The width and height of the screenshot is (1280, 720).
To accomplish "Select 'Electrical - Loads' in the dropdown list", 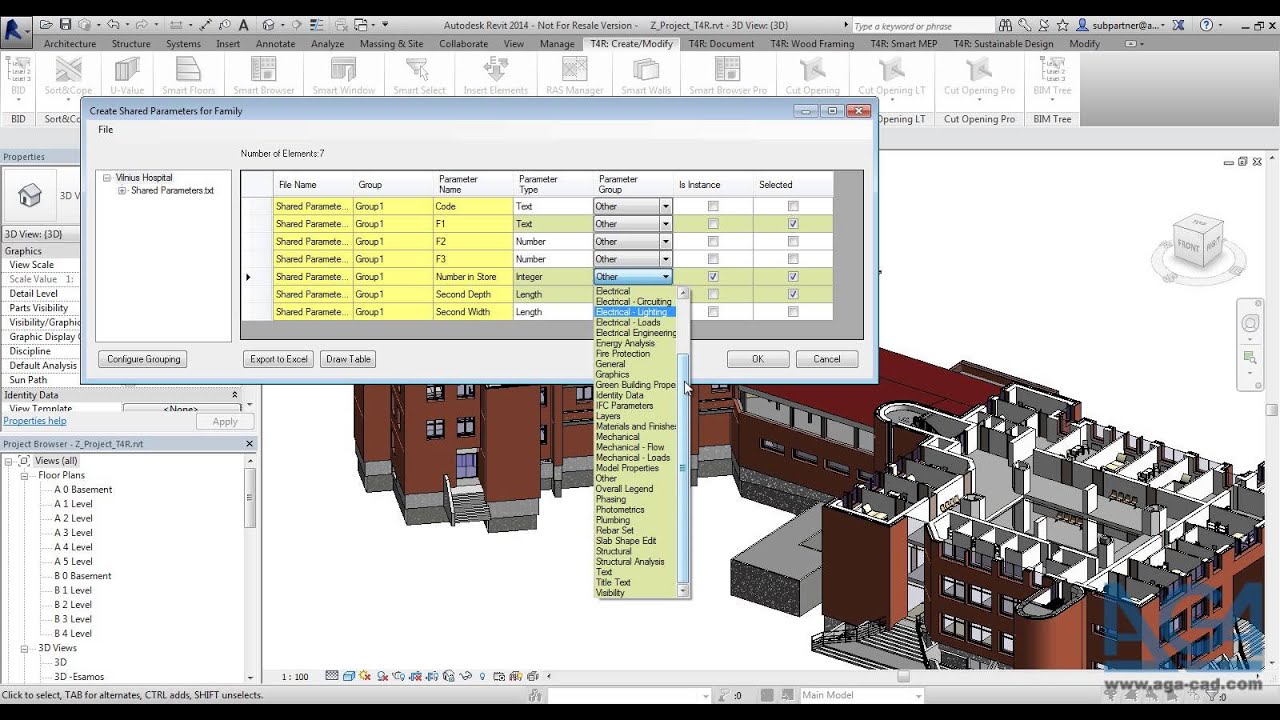I will click(x=628, y=323).
